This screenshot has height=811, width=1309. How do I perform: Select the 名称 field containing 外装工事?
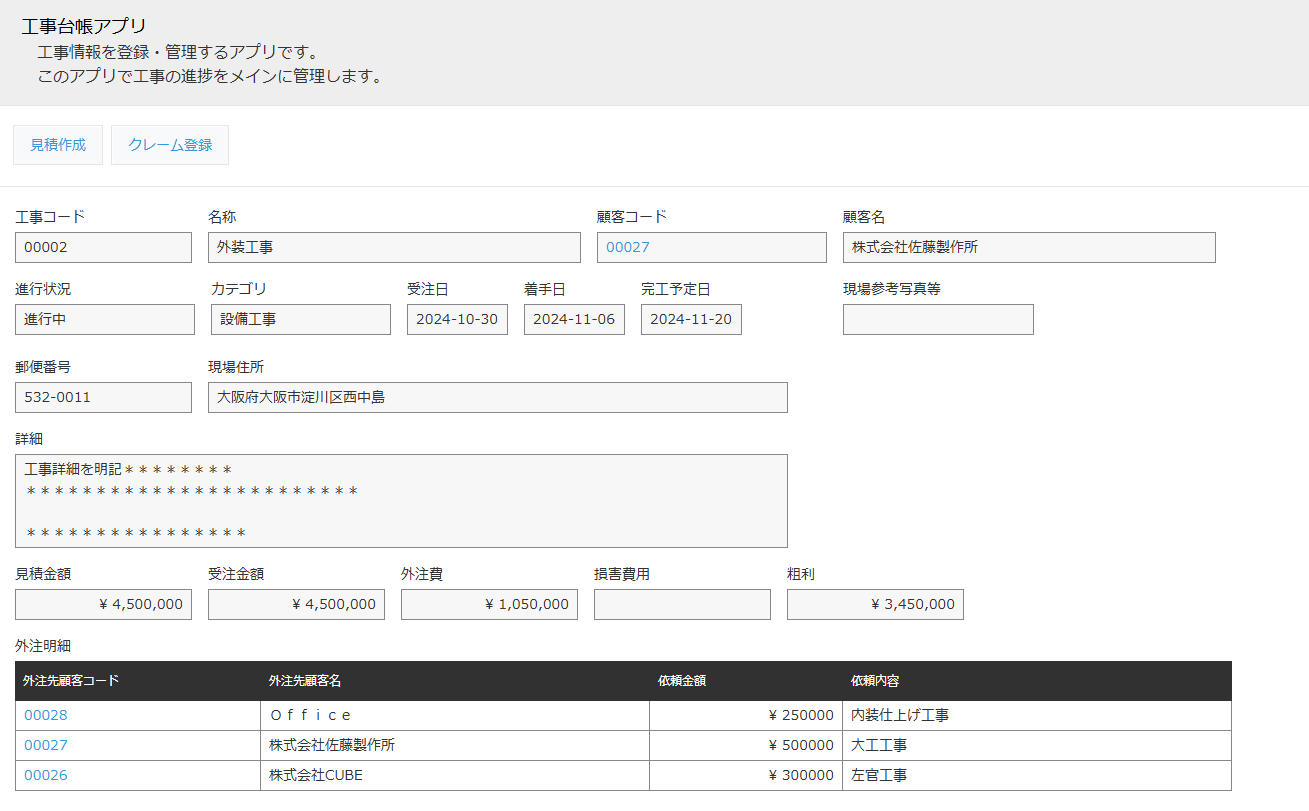coord(394,247)
